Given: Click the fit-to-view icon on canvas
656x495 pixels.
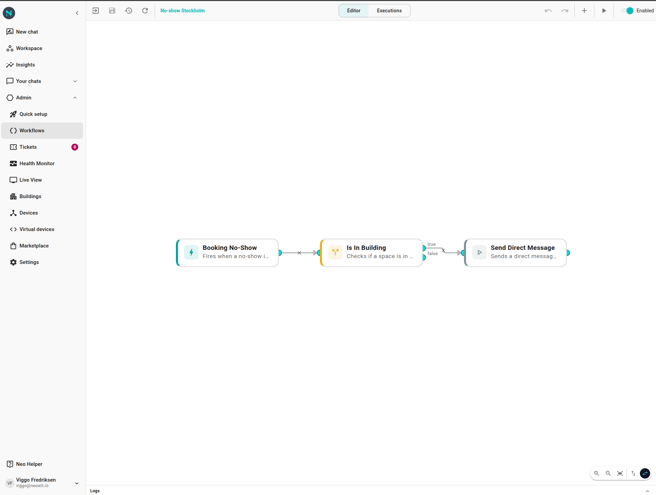Looking at the screenshot, I should 620,473.
